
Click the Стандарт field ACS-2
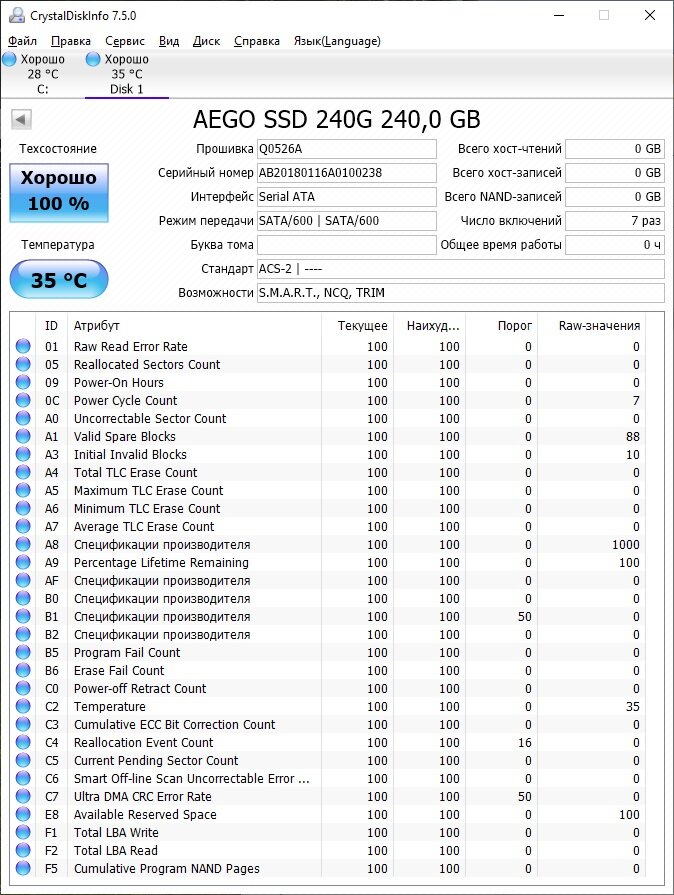coord(461,269)
